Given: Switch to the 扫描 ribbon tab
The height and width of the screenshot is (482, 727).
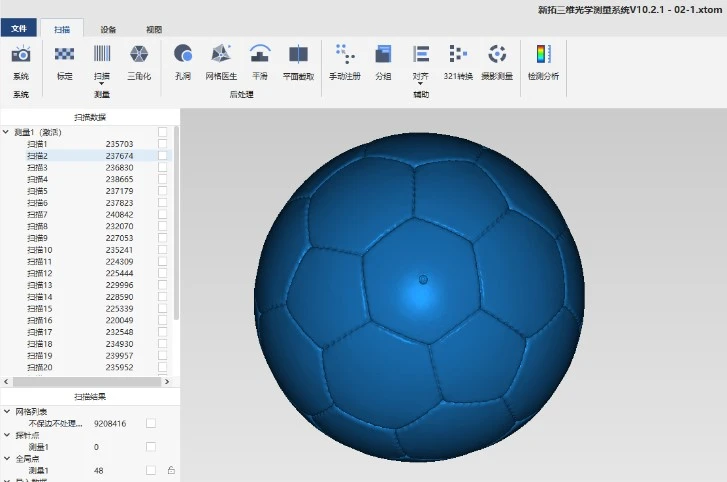Looking at the screenshot, I should 62,29.
